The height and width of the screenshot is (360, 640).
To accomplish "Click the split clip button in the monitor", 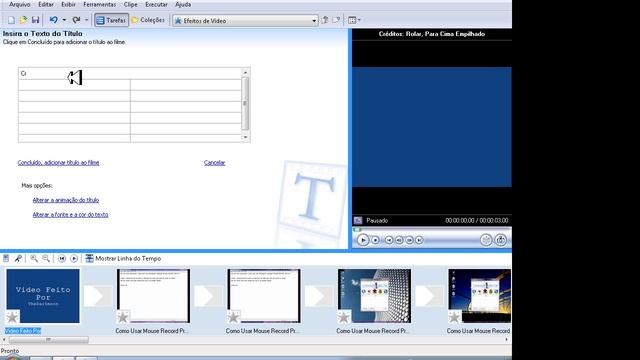I will click(x=486, y=240).
